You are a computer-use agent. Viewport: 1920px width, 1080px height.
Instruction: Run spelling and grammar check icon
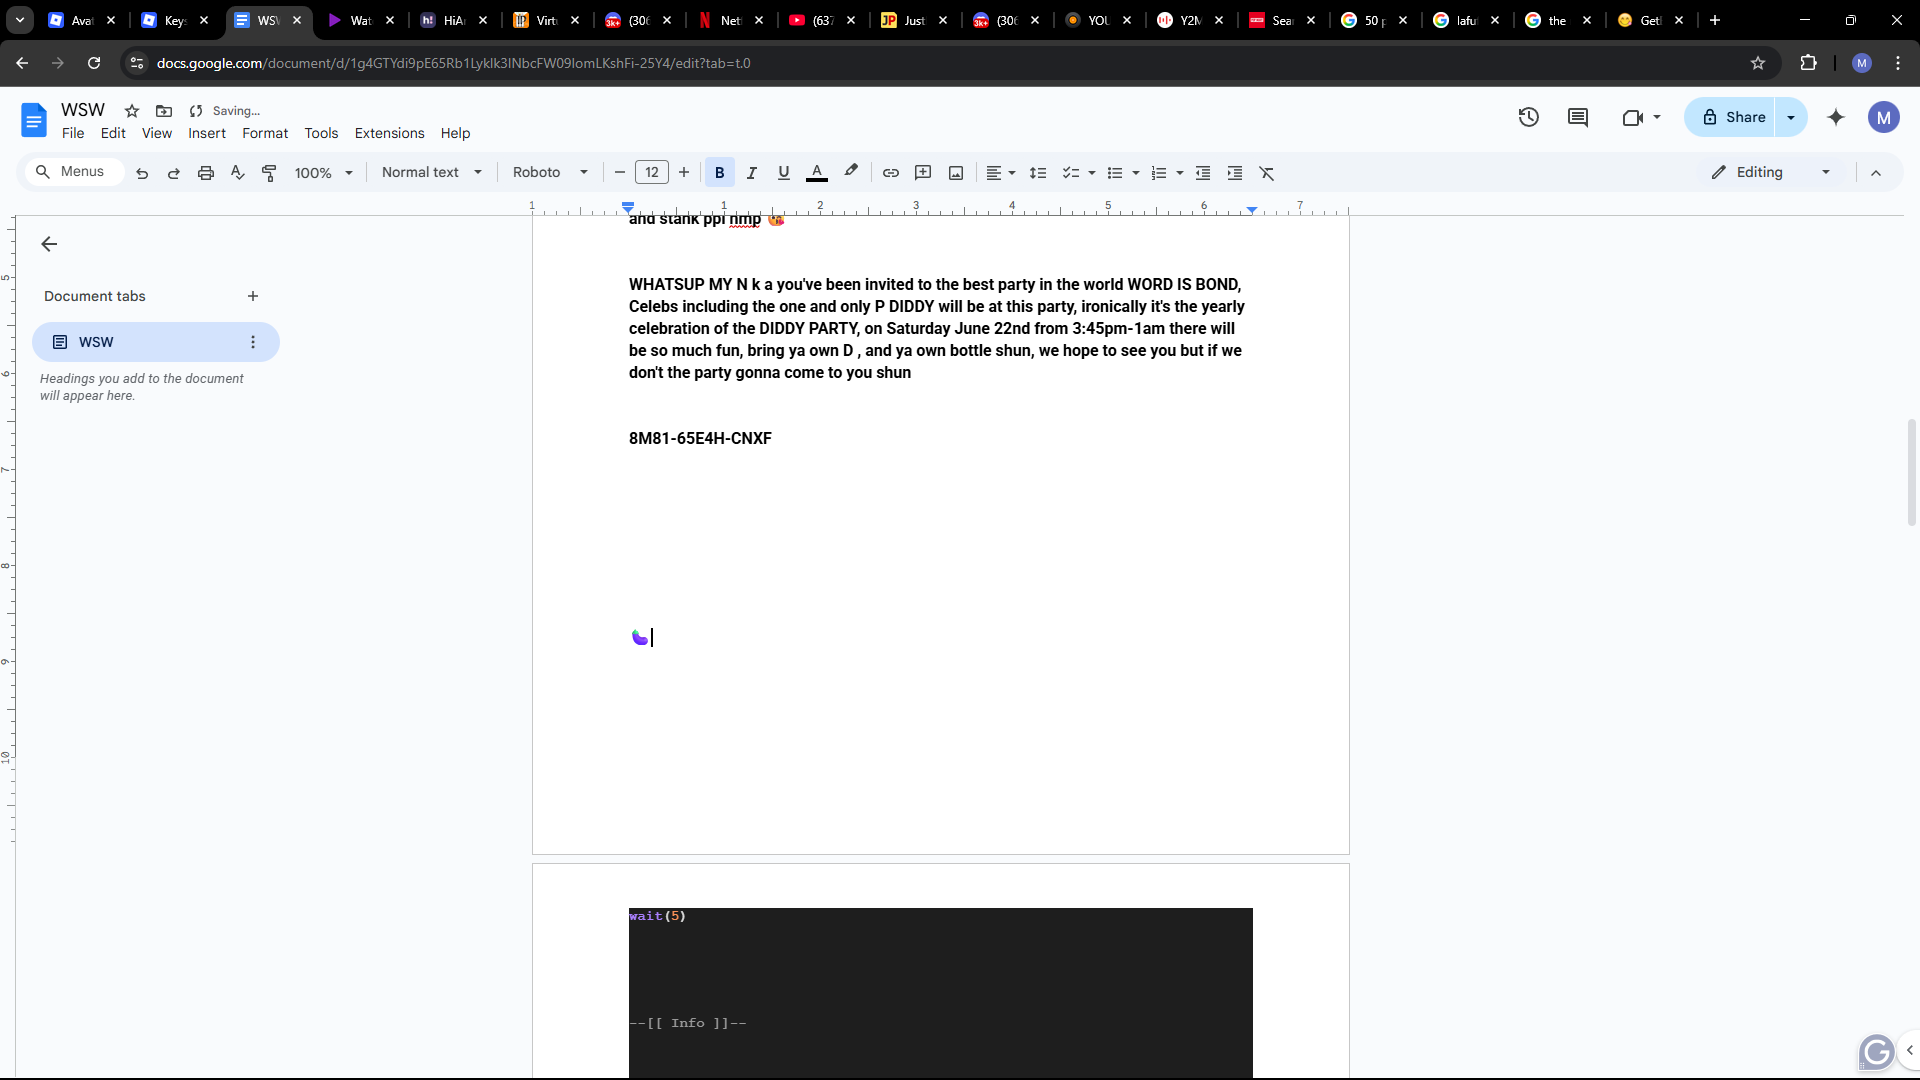click(238, 173)
